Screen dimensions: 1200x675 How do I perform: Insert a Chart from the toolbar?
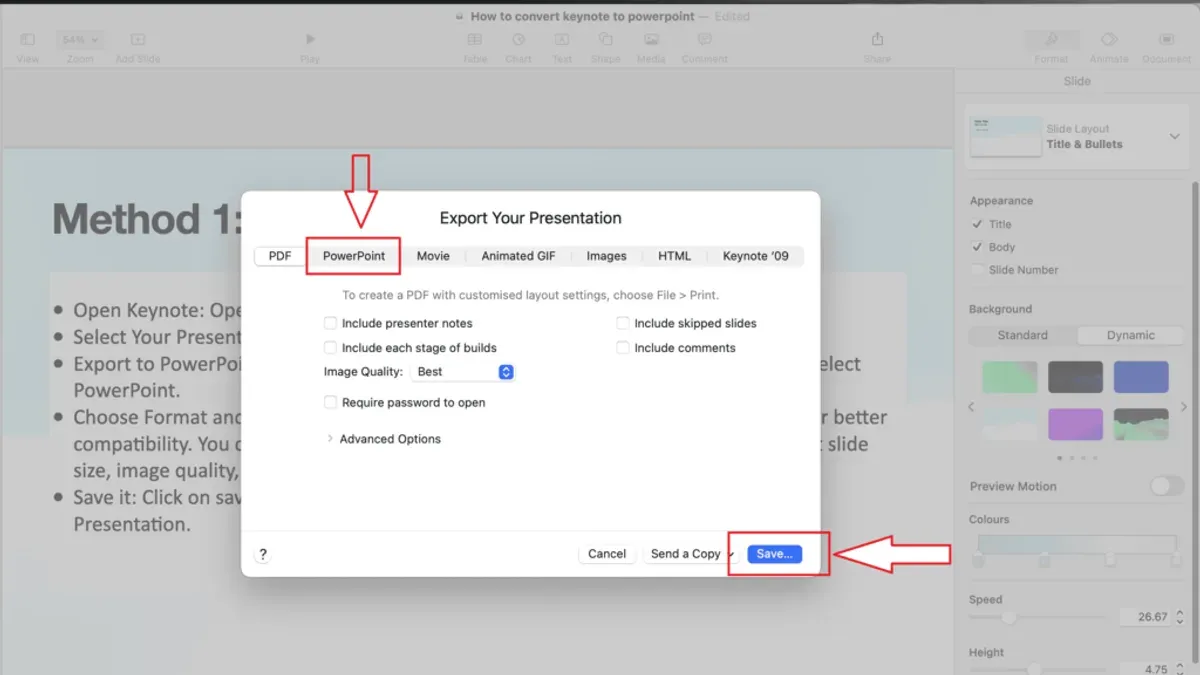click(x=518, y=40)
